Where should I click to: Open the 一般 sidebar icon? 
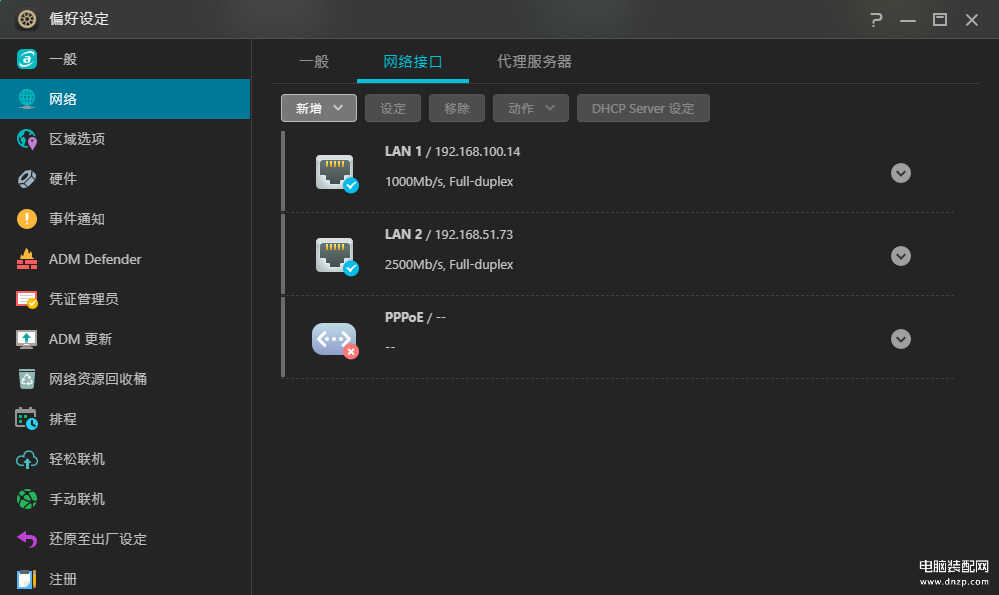click(x=27, y=59)
